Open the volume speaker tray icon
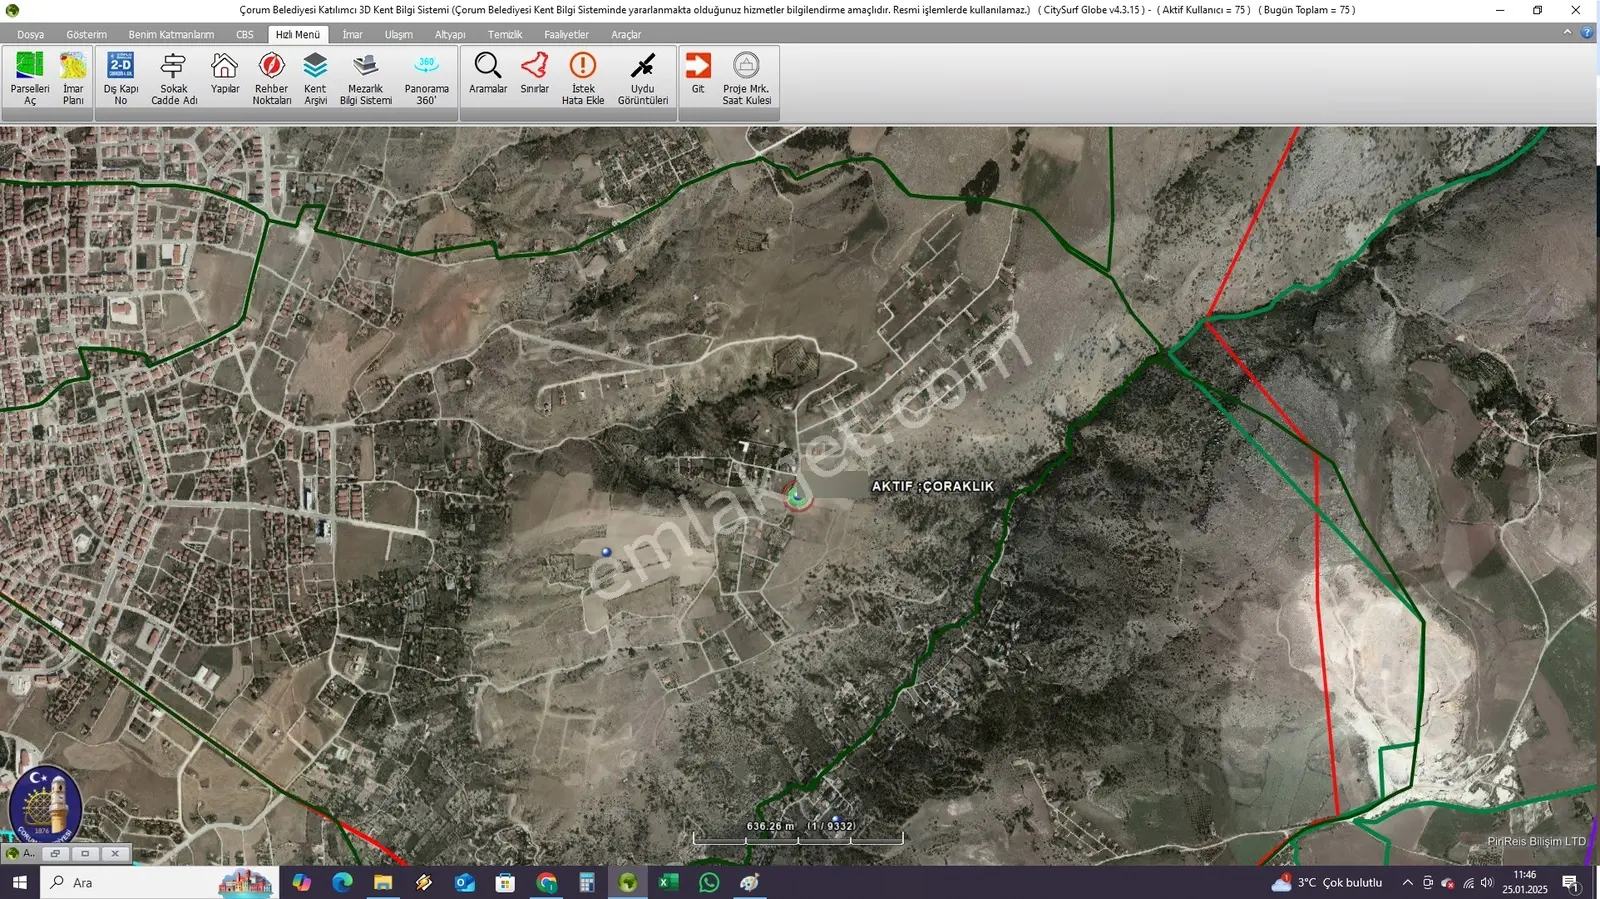The width and height of the screenshot is (1600, 899). 1487,882
